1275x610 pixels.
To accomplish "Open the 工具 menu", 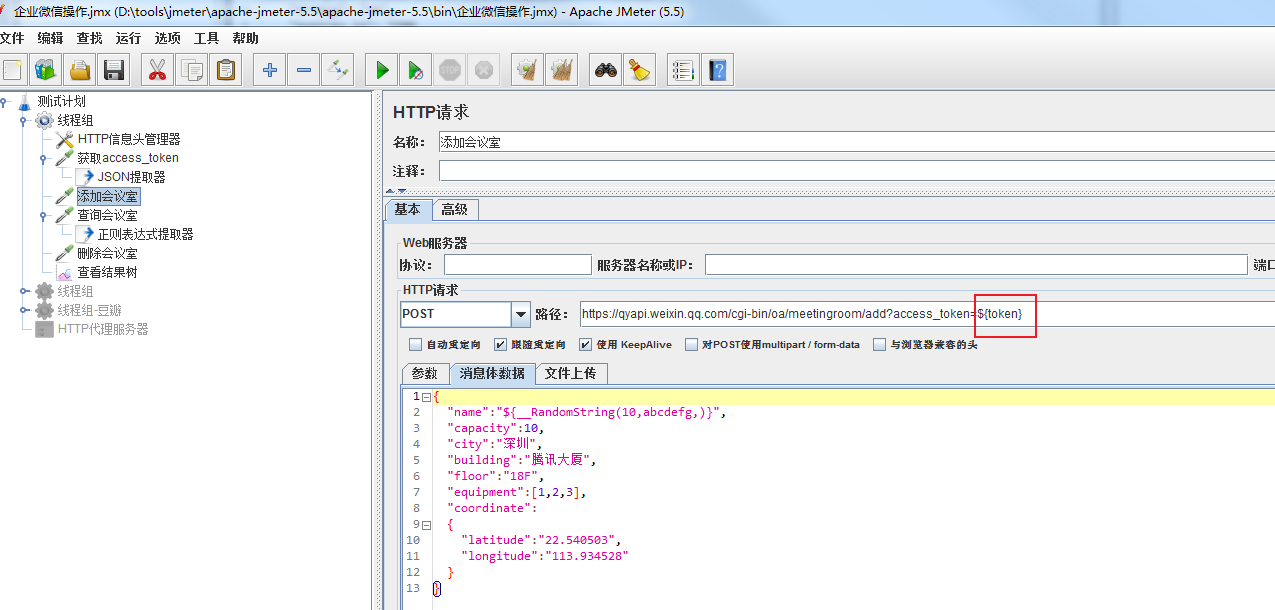I will coord(206,38).
